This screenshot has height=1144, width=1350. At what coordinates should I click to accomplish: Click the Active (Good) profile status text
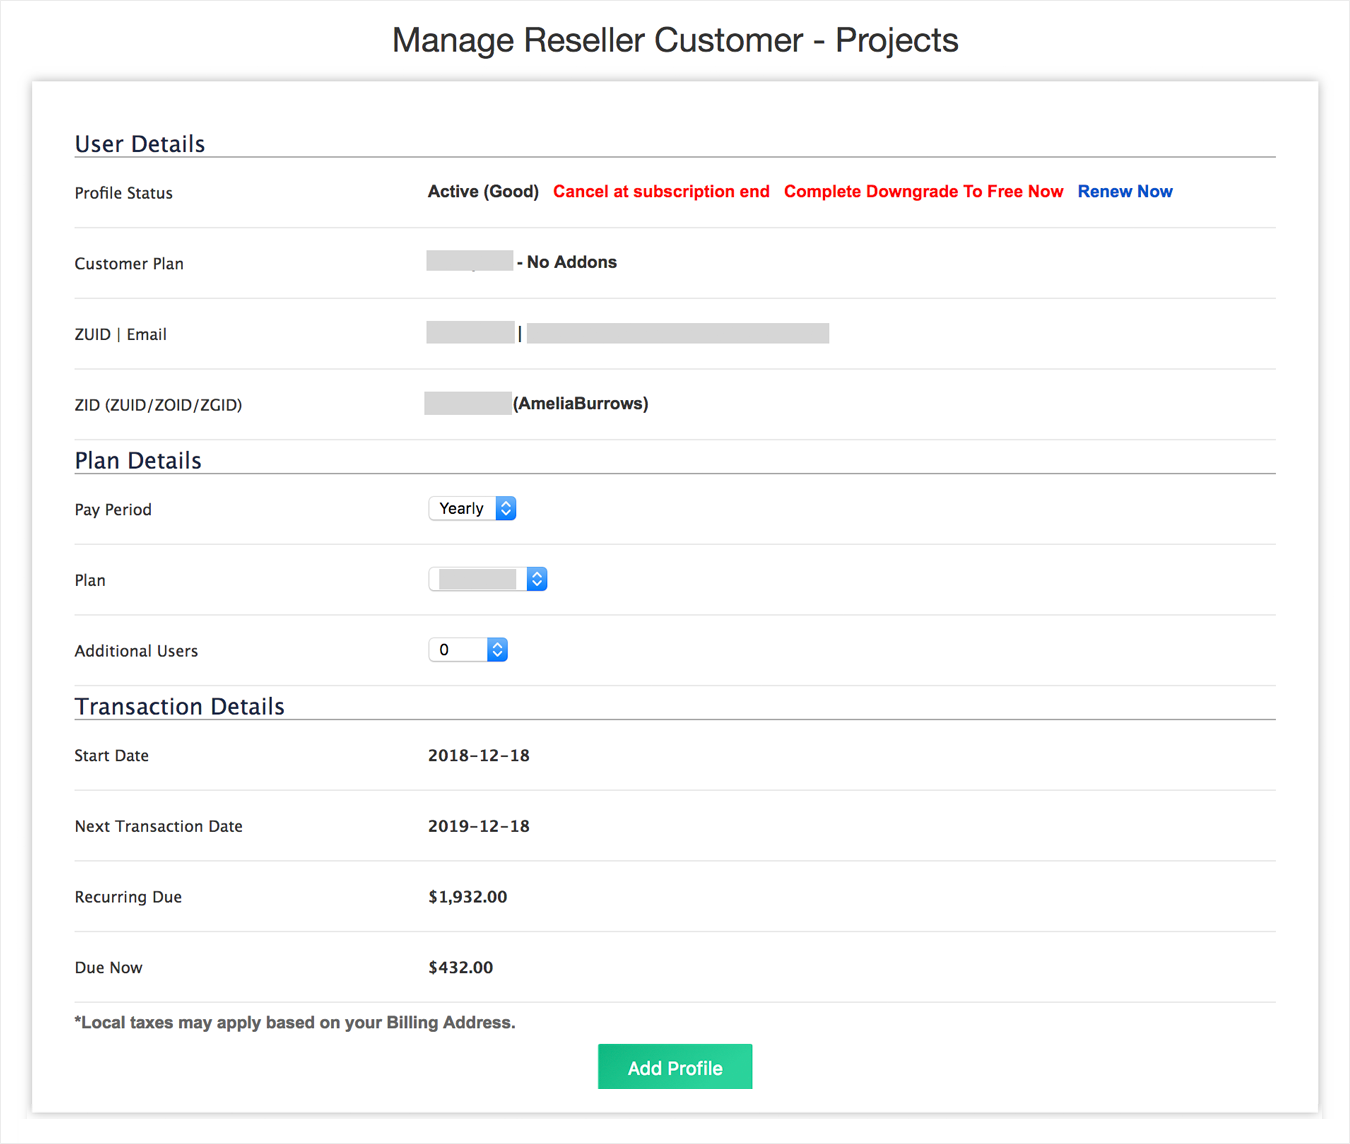coord(483,192)
